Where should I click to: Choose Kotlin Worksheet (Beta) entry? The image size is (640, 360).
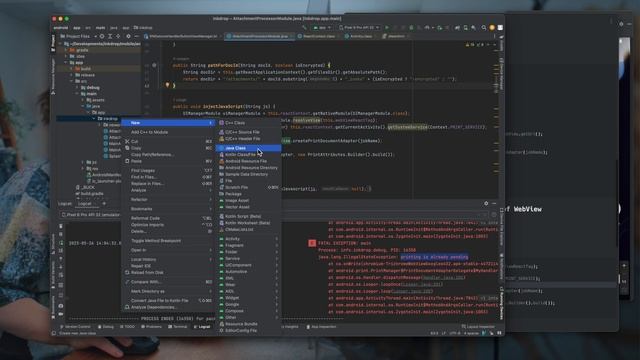pos(248,223)
